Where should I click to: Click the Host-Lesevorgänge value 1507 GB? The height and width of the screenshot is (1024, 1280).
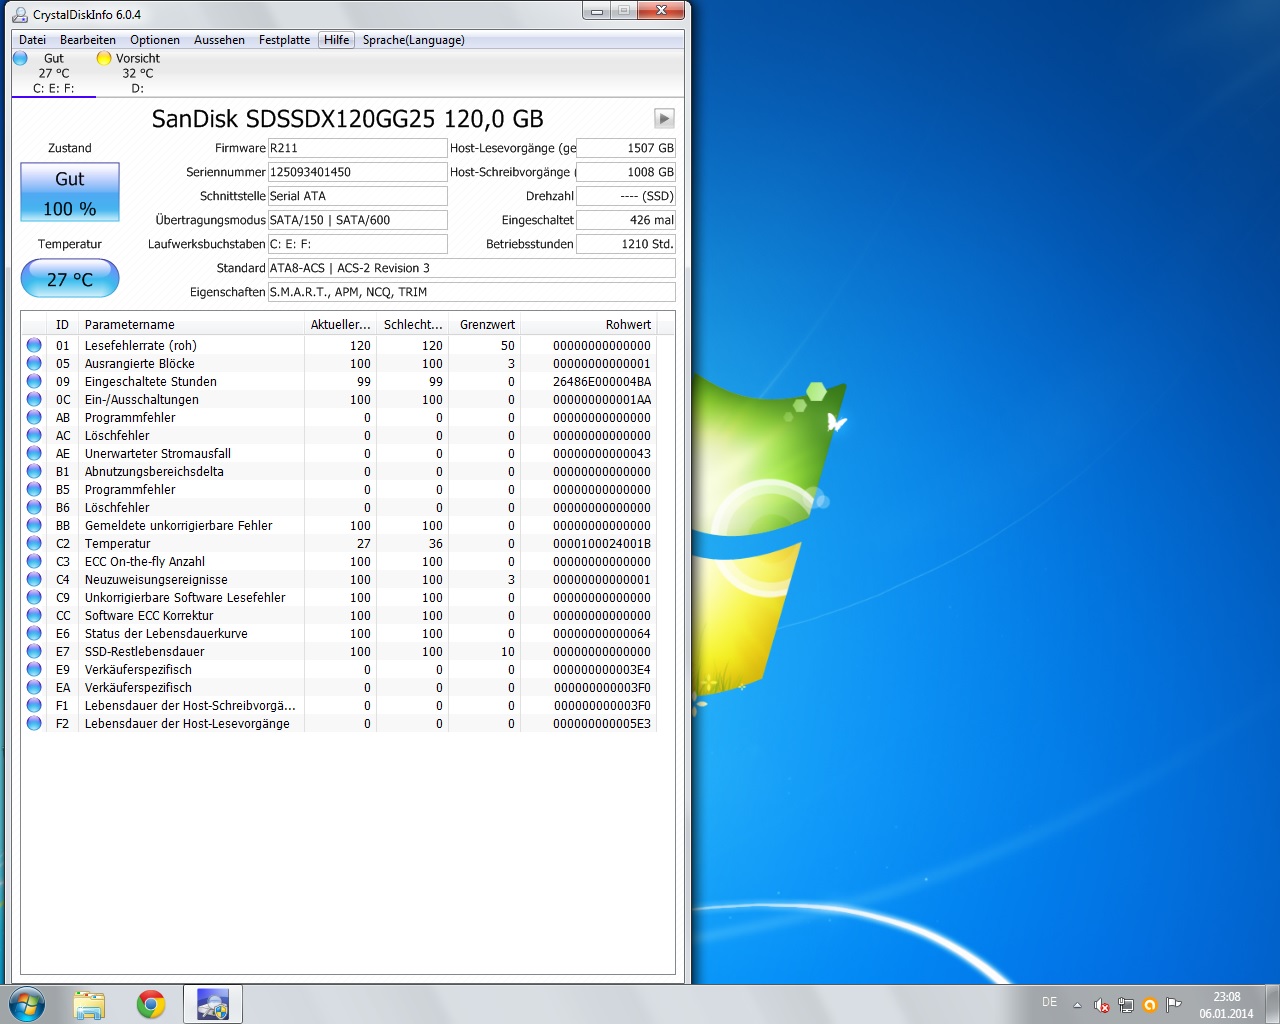626,148
